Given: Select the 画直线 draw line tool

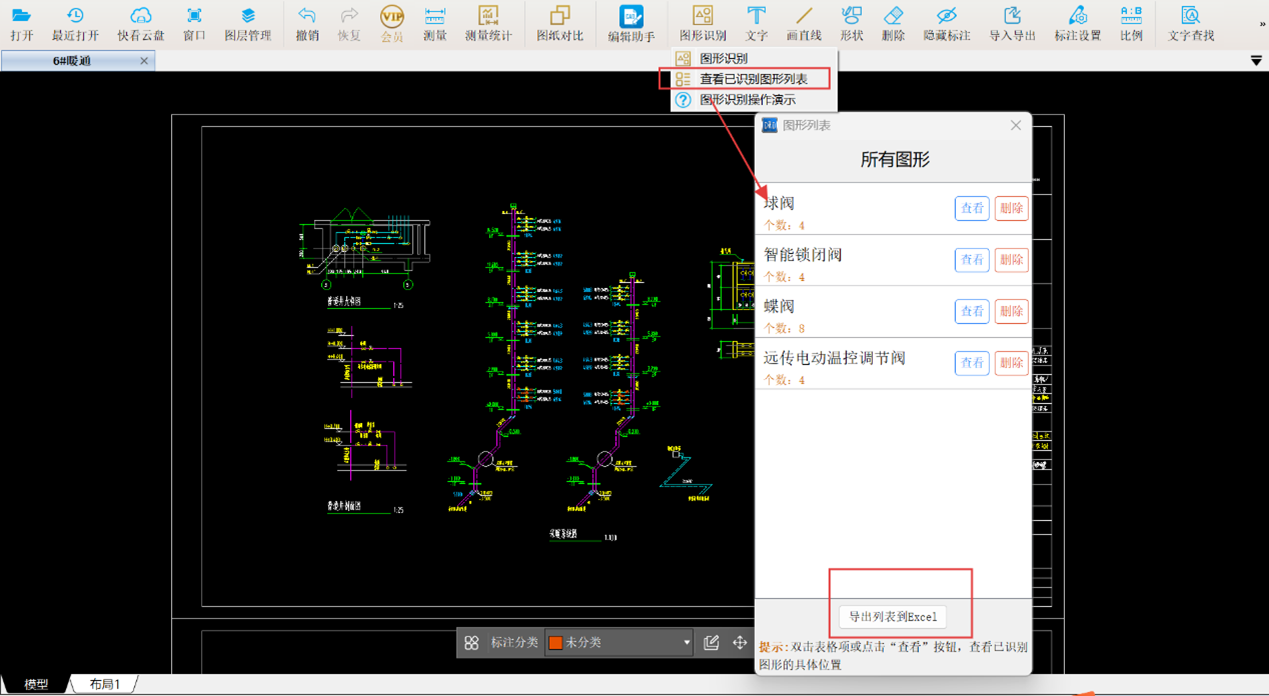Looking at the screenshot, I should tap(803, 23).
